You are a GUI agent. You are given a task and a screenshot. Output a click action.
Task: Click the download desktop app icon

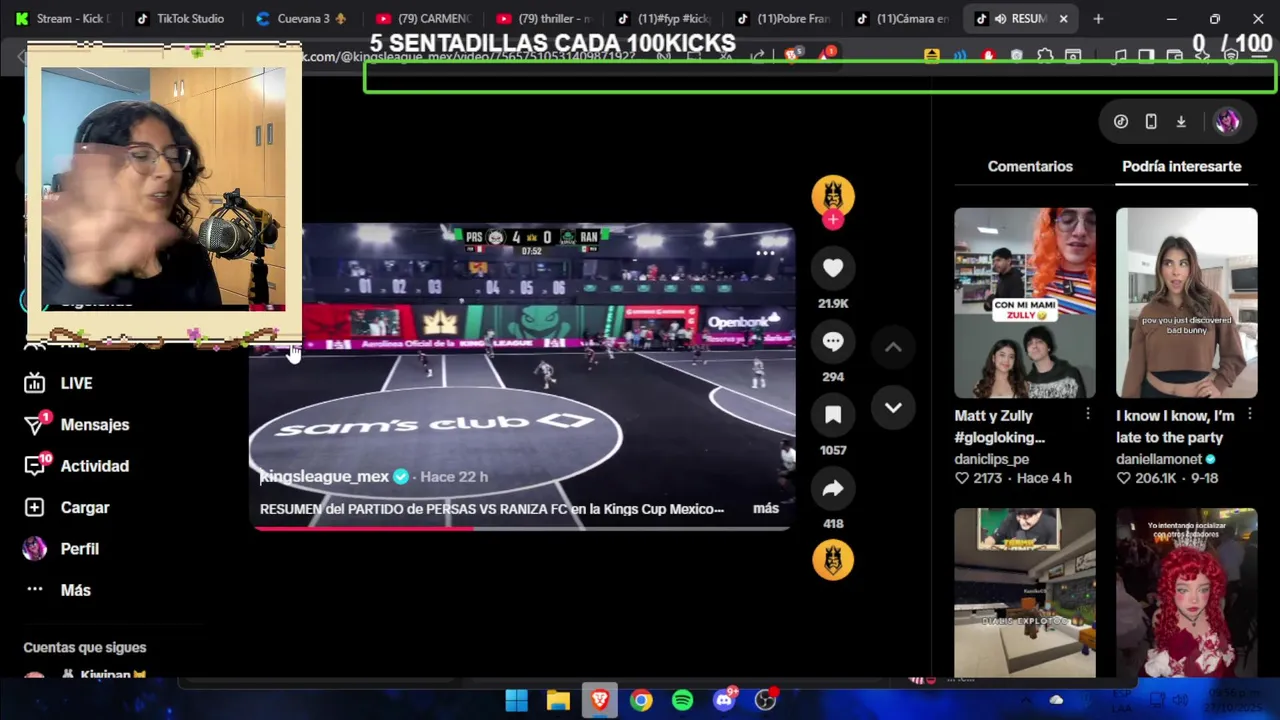pyautogui.click(x=1181, y=121)
